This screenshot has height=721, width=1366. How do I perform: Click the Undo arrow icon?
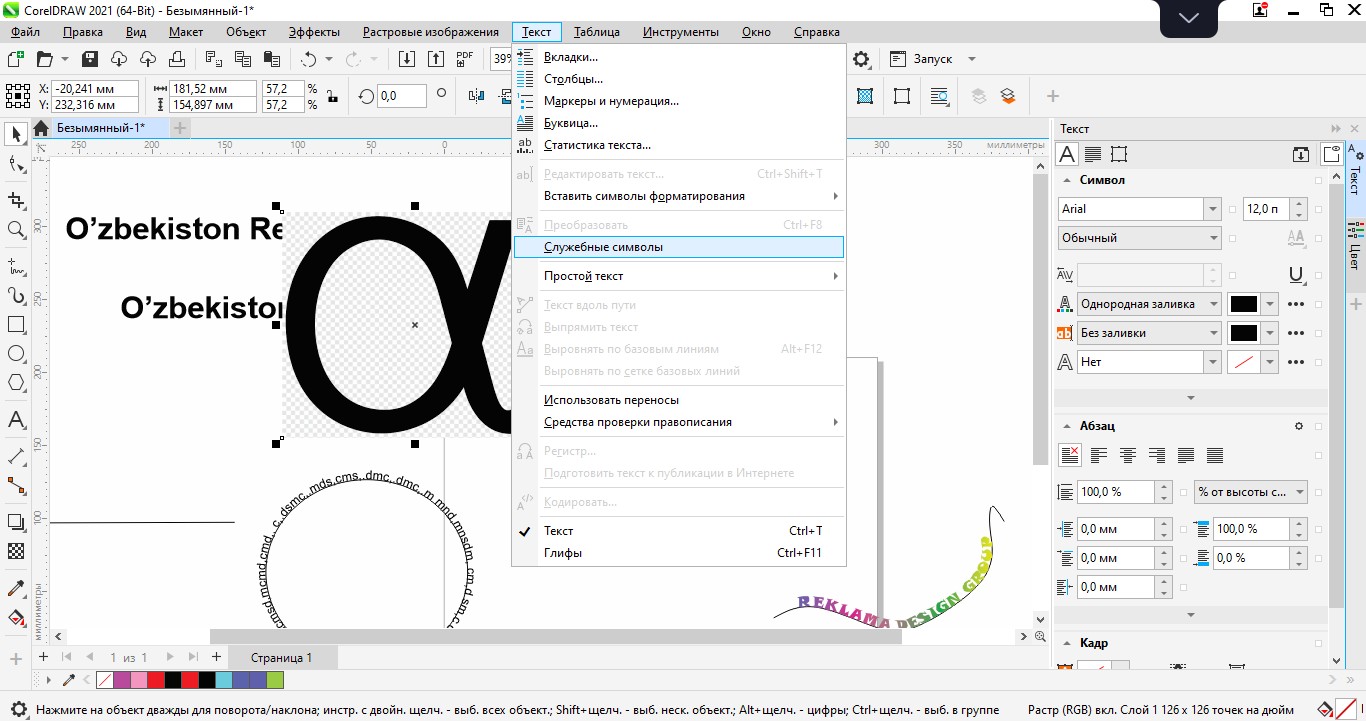308,59
